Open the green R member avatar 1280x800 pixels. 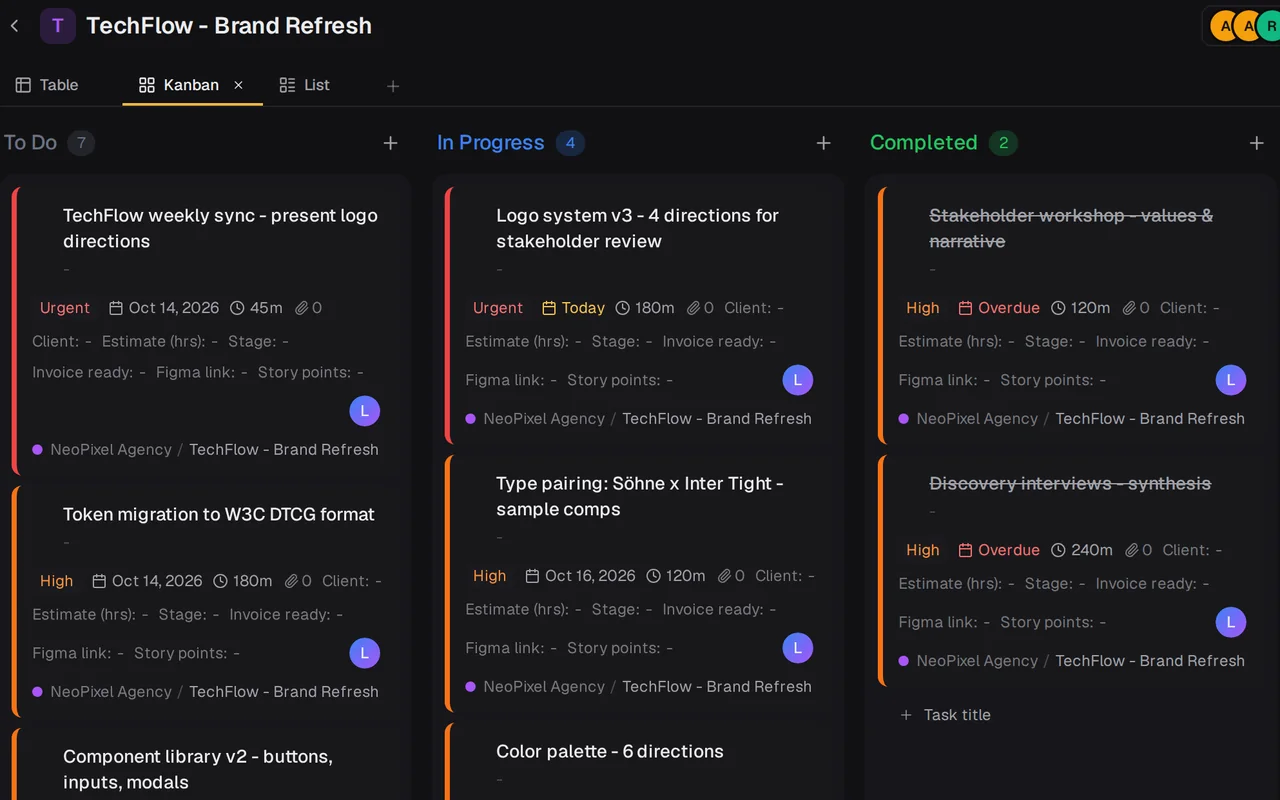[1270, 26]
